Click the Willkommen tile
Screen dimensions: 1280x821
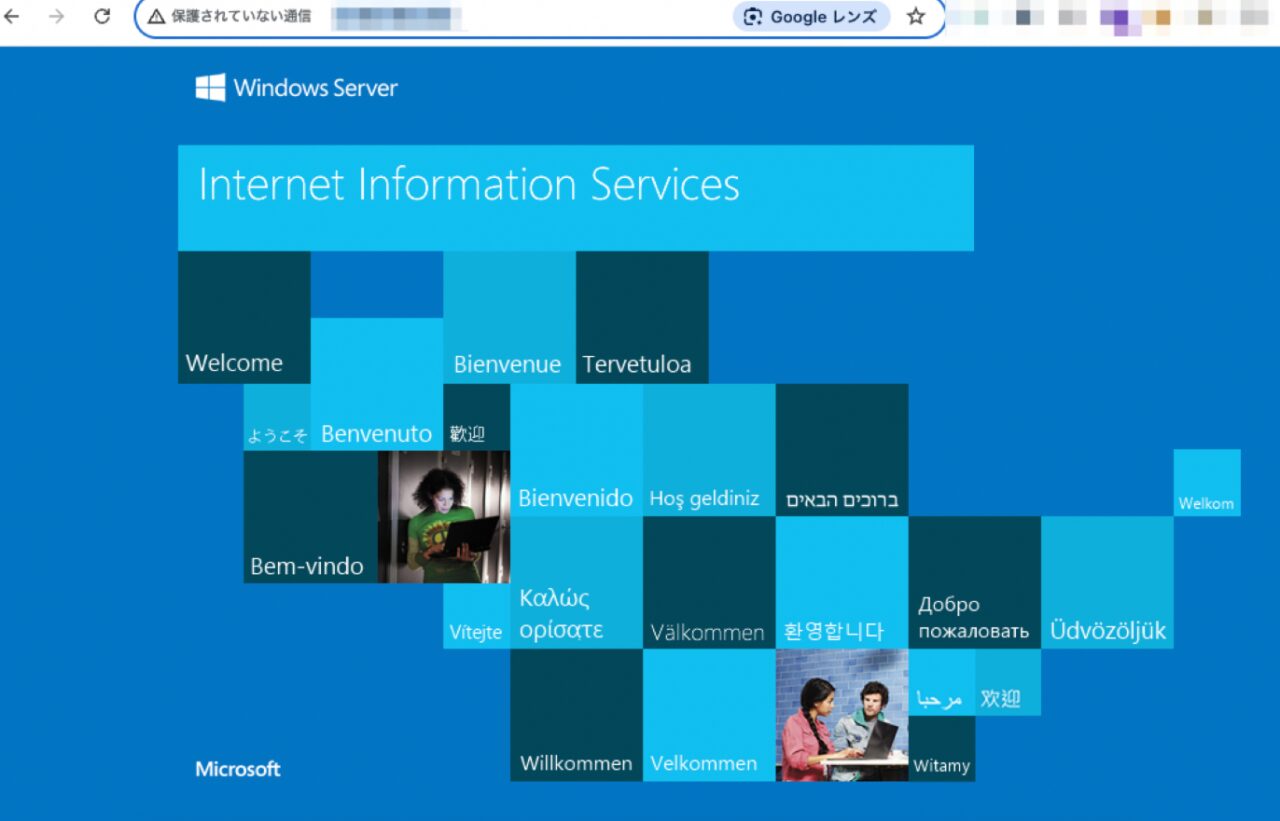click(576, 715)
